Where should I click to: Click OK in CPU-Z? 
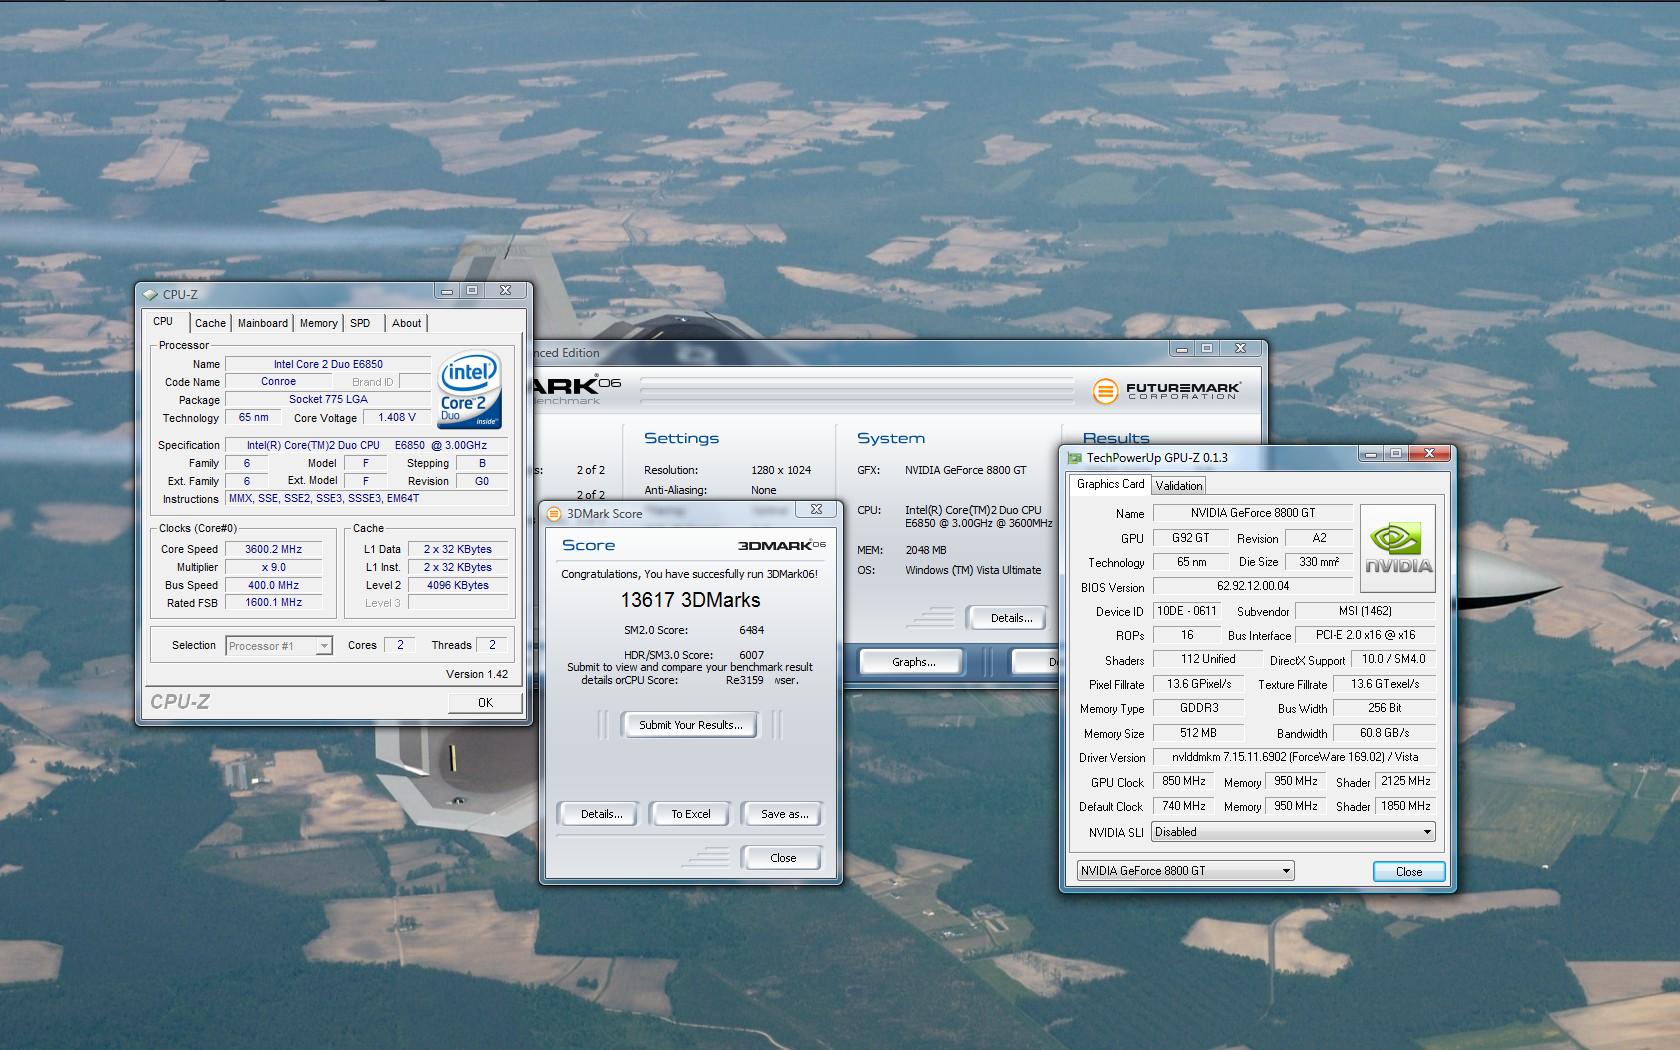pyautogui.click(x=485, y=703)
